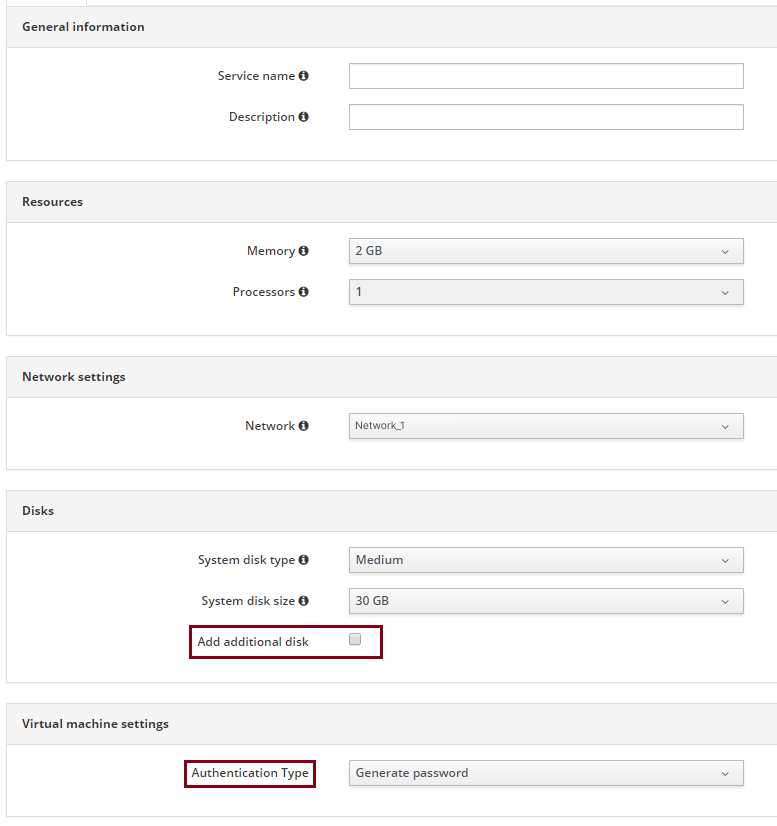Click the Description info icon

pyautogui.click(x=303, y=117)
